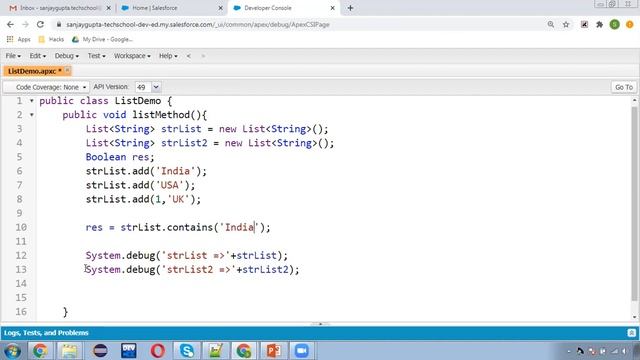This screenshot has width=640, height=360.
Task: Open Chrome from the taskbar
Action: point(40,351)
